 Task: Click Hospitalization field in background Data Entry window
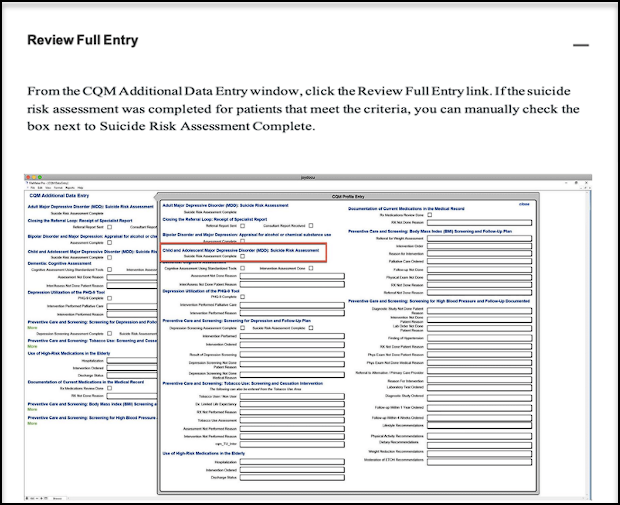[132, 361]
